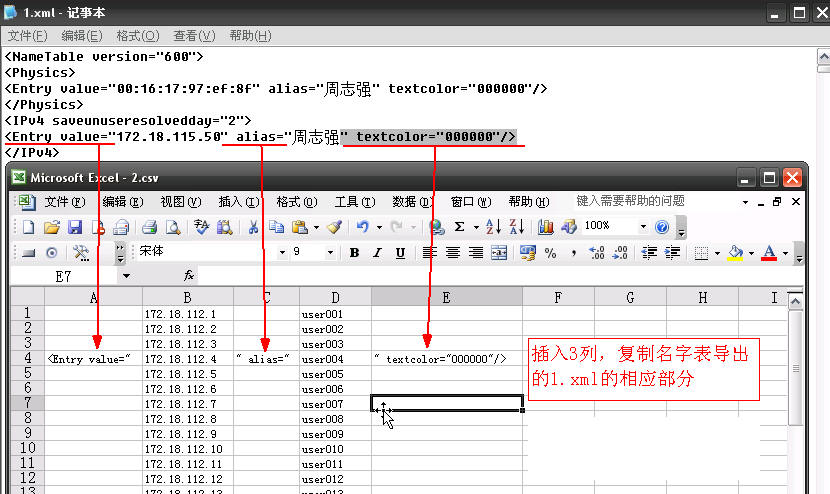Open the zoom 100% dropdown

coord(643,227)
